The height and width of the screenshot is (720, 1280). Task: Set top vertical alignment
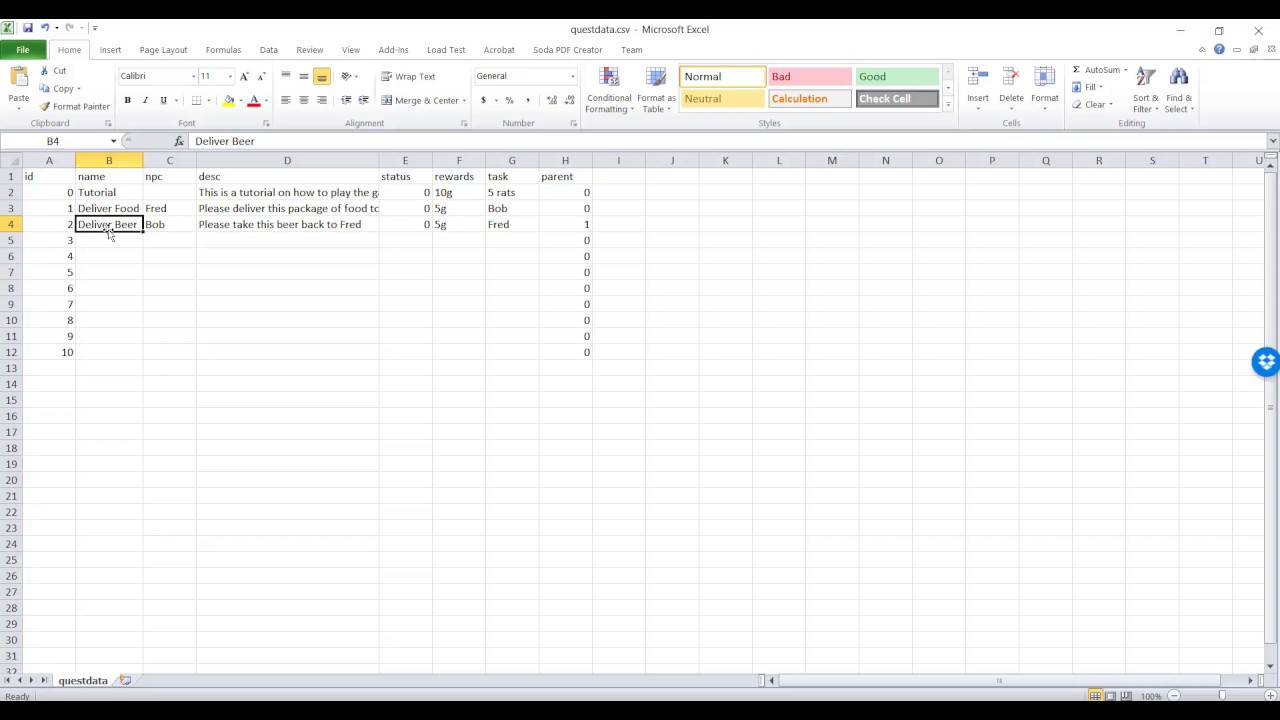coord(286,76)
